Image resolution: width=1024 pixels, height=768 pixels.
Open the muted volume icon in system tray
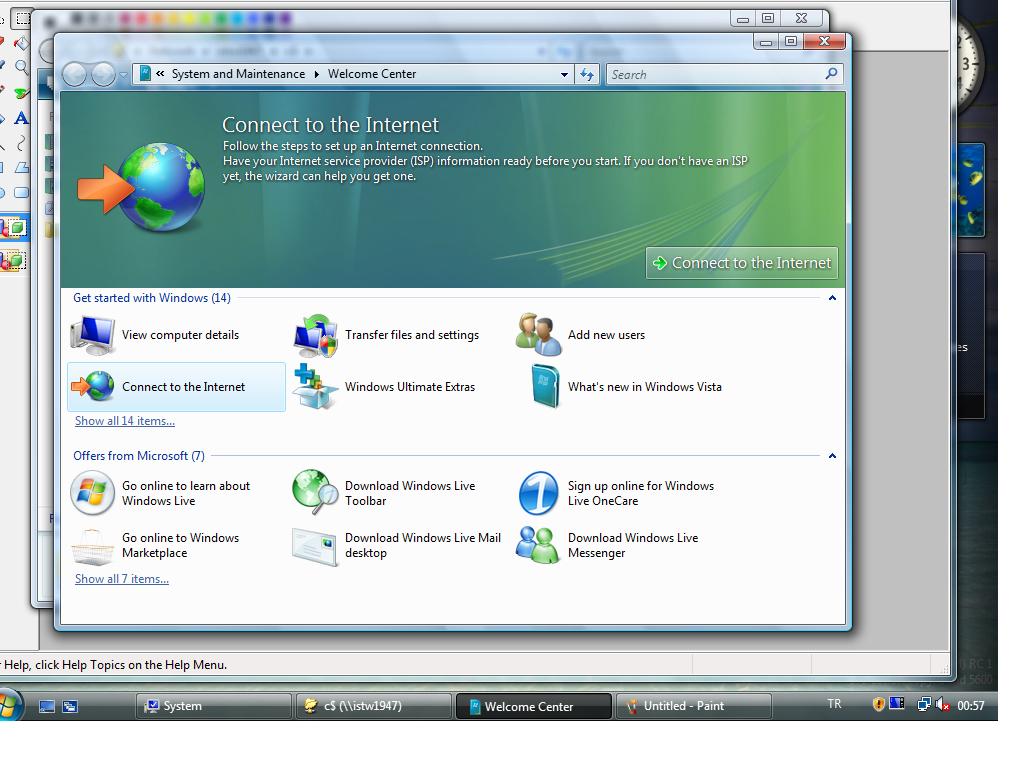pyautogui.click(x=941, y=705)
